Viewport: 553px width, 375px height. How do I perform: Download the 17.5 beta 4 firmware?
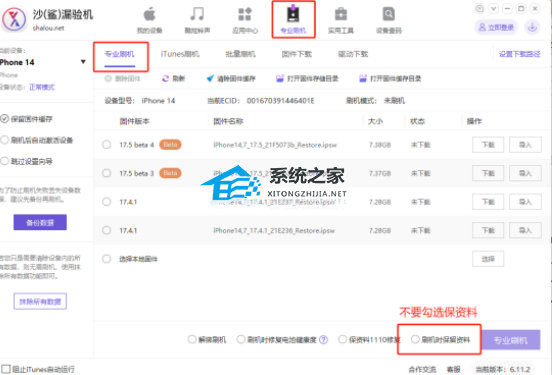[488, 145]
